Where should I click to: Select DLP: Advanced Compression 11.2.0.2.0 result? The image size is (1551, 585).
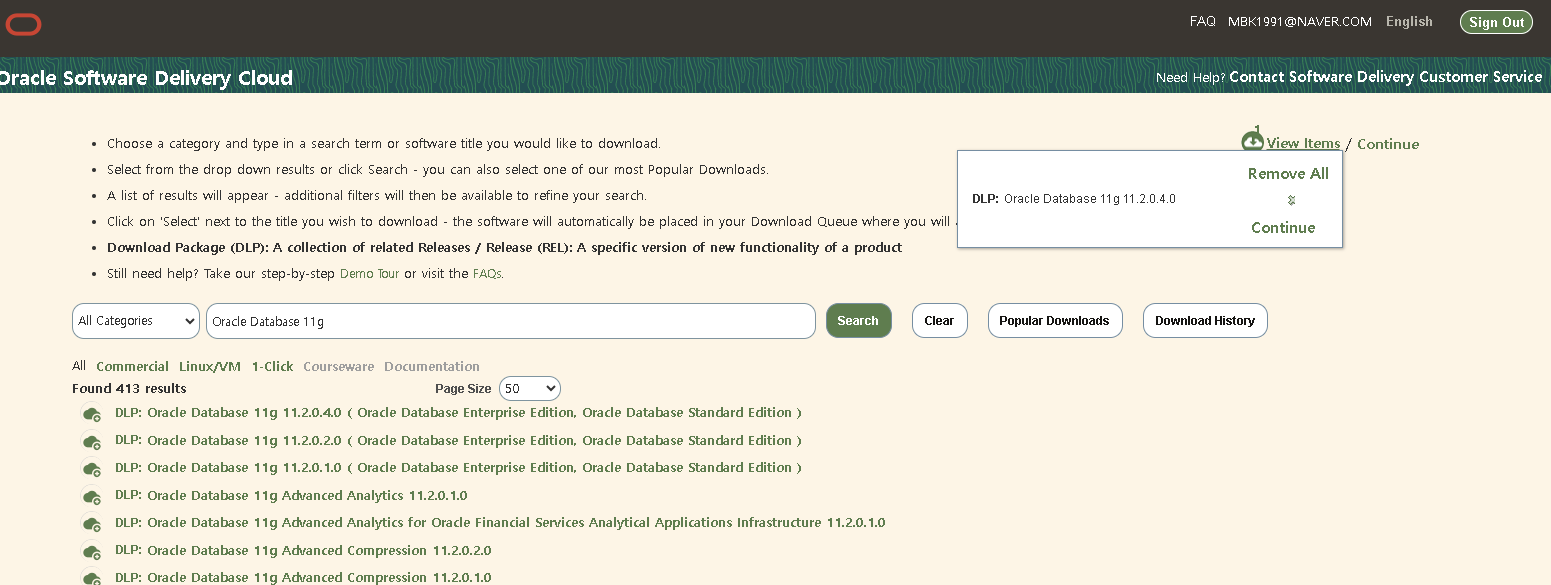303,551
